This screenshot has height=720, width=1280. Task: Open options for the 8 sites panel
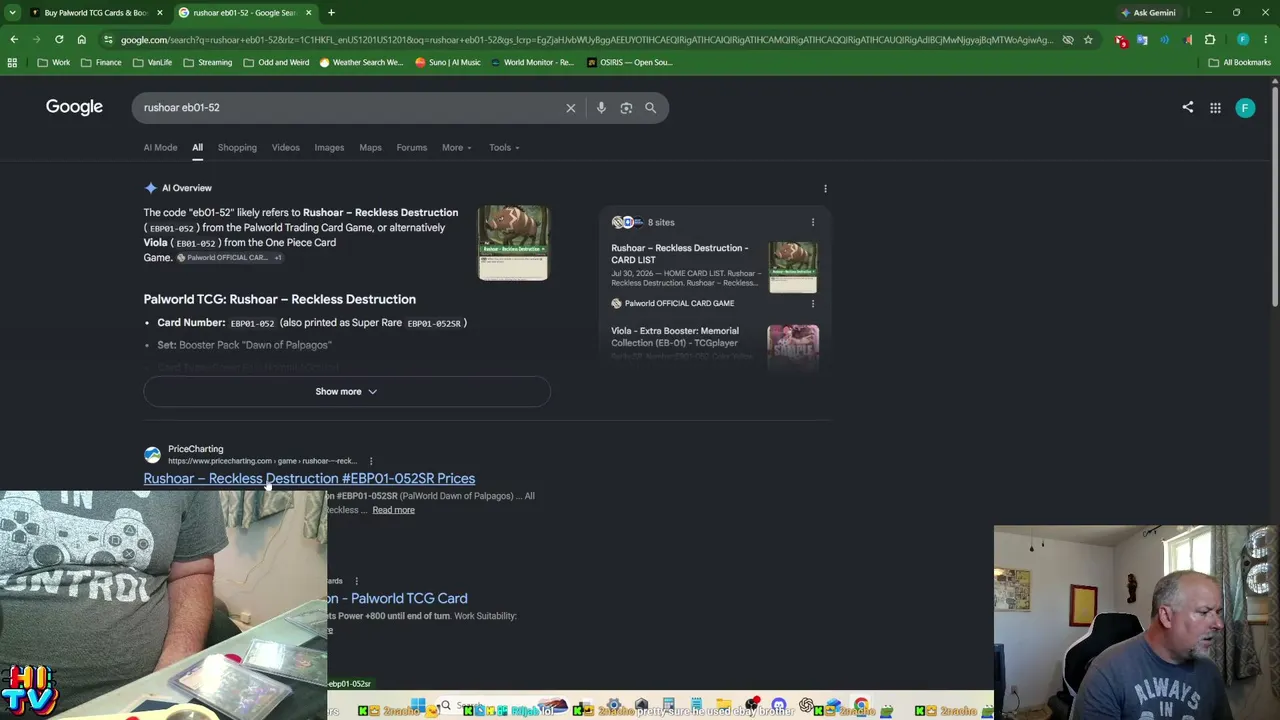[813, 222]
